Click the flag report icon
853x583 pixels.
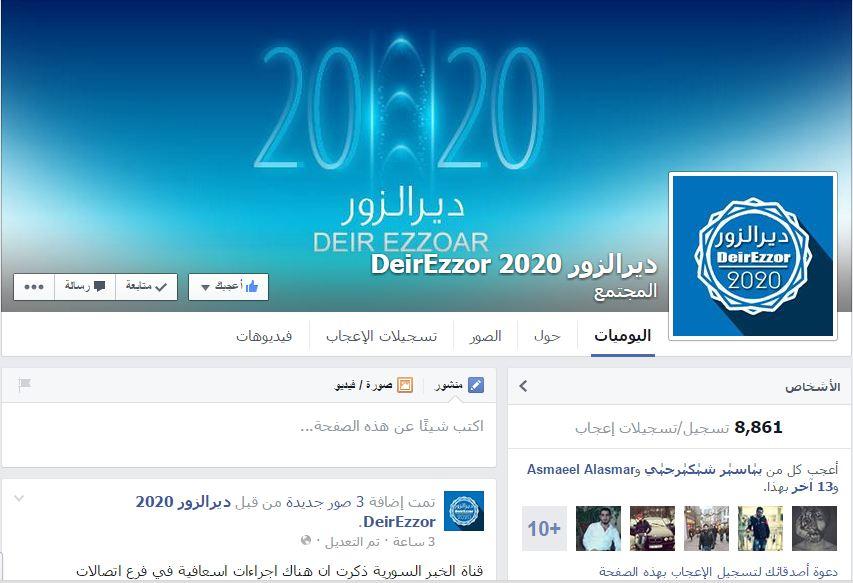click(24, 385)
